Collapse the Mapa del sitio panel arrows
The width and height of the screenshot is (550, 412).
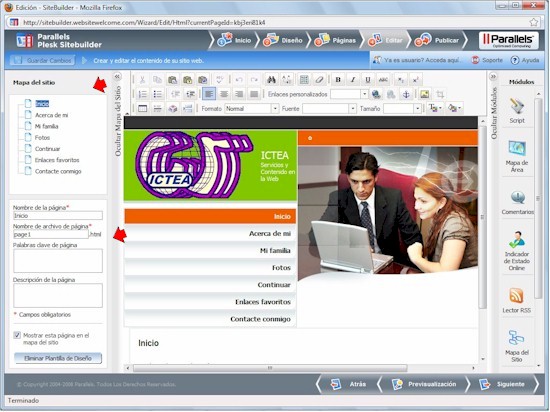pyautogui.click(x=118, y=76)
